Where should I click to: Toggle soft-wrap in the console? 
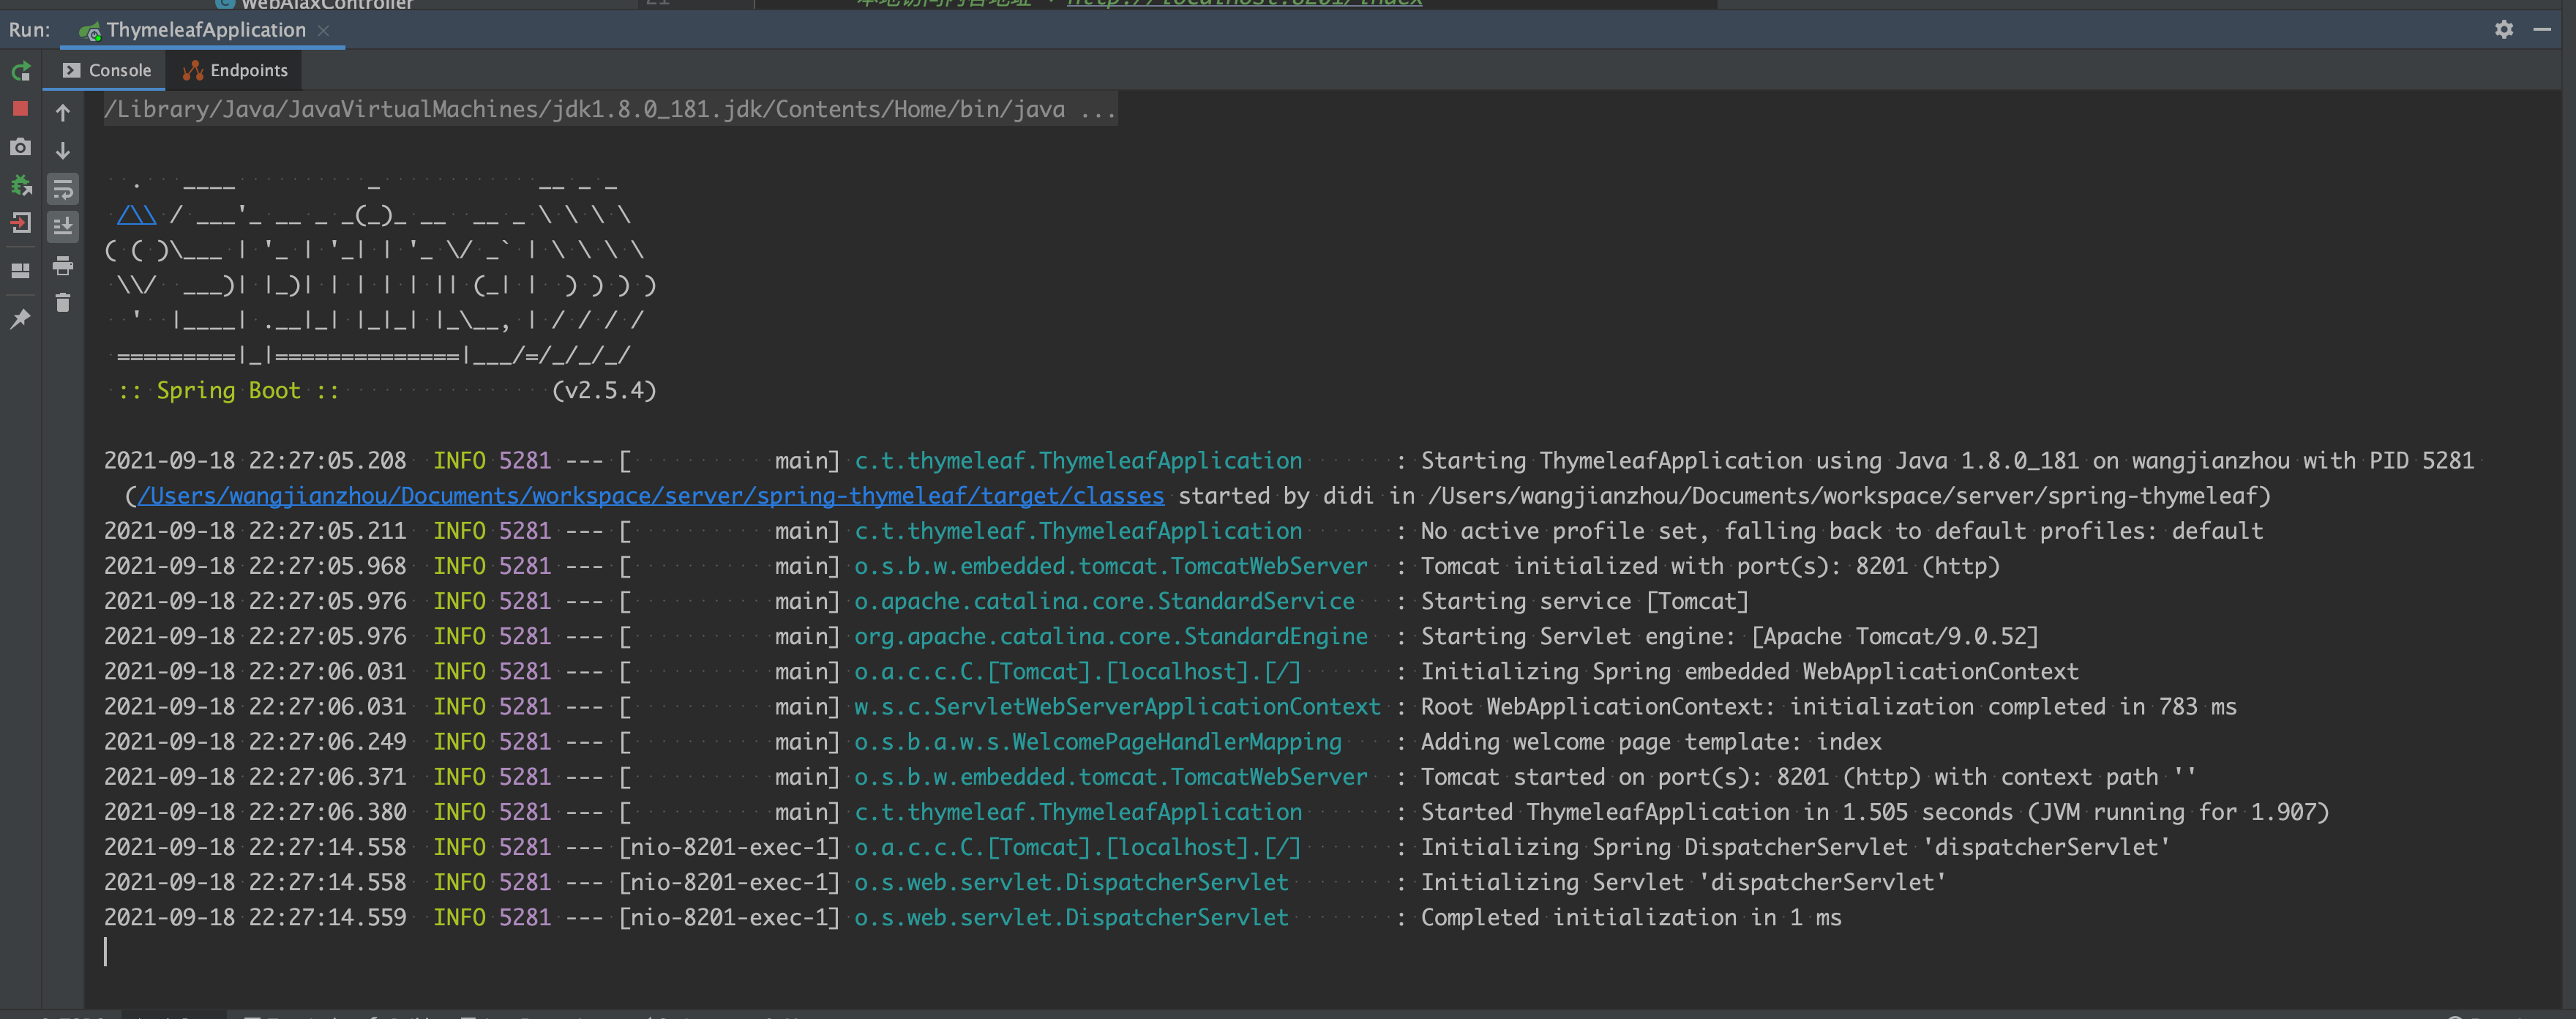pos(63,188)
